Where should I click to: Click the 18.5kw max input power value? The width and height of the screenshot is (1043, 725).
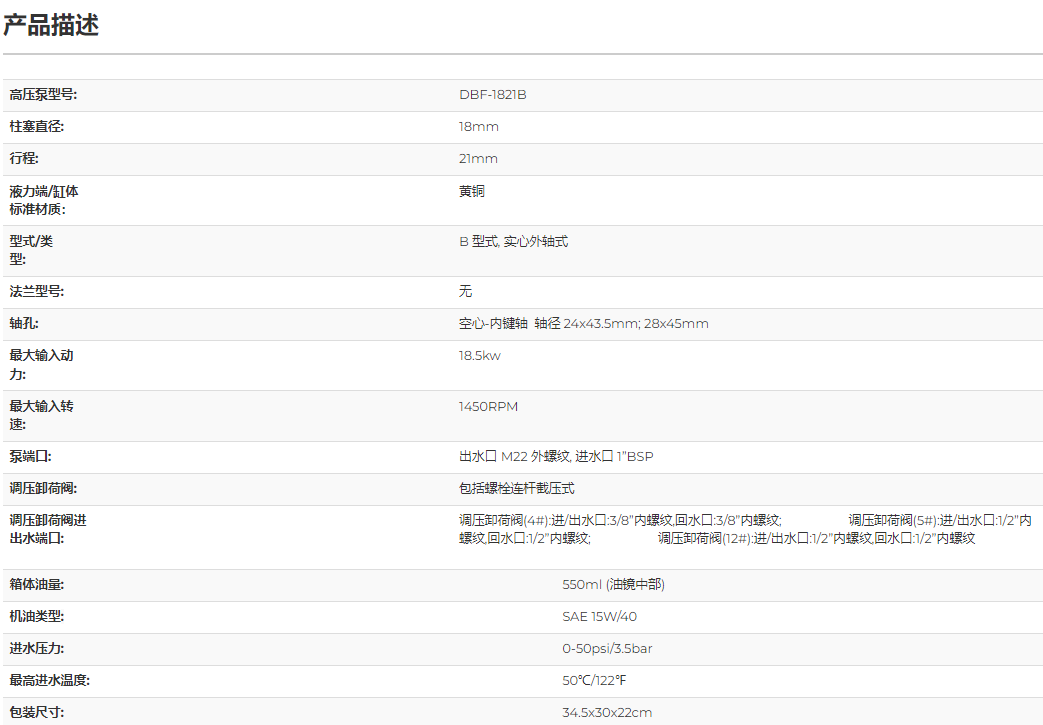[x=479, y=355]
